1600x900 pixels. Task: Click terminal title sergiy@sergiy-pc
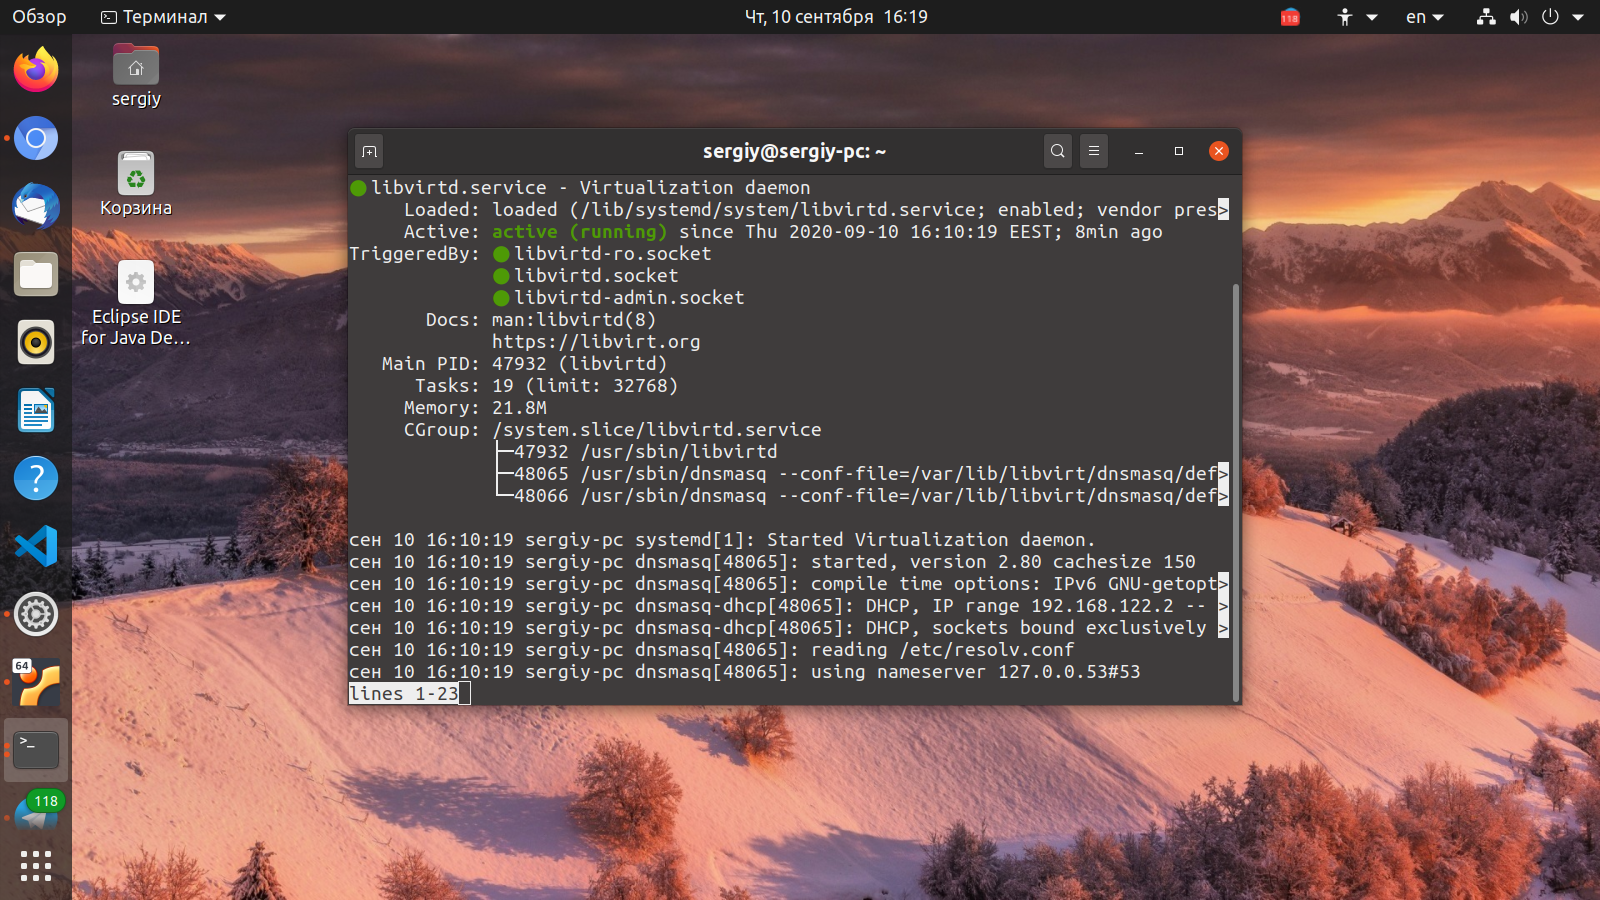coord(794,151)
